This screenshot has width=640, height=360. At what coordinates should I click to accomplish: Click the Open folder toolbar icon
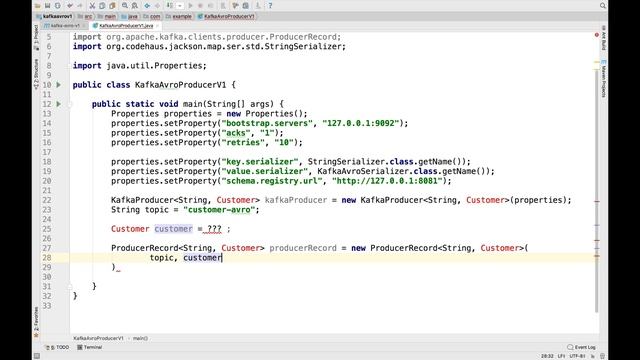[x=38, y=6]
